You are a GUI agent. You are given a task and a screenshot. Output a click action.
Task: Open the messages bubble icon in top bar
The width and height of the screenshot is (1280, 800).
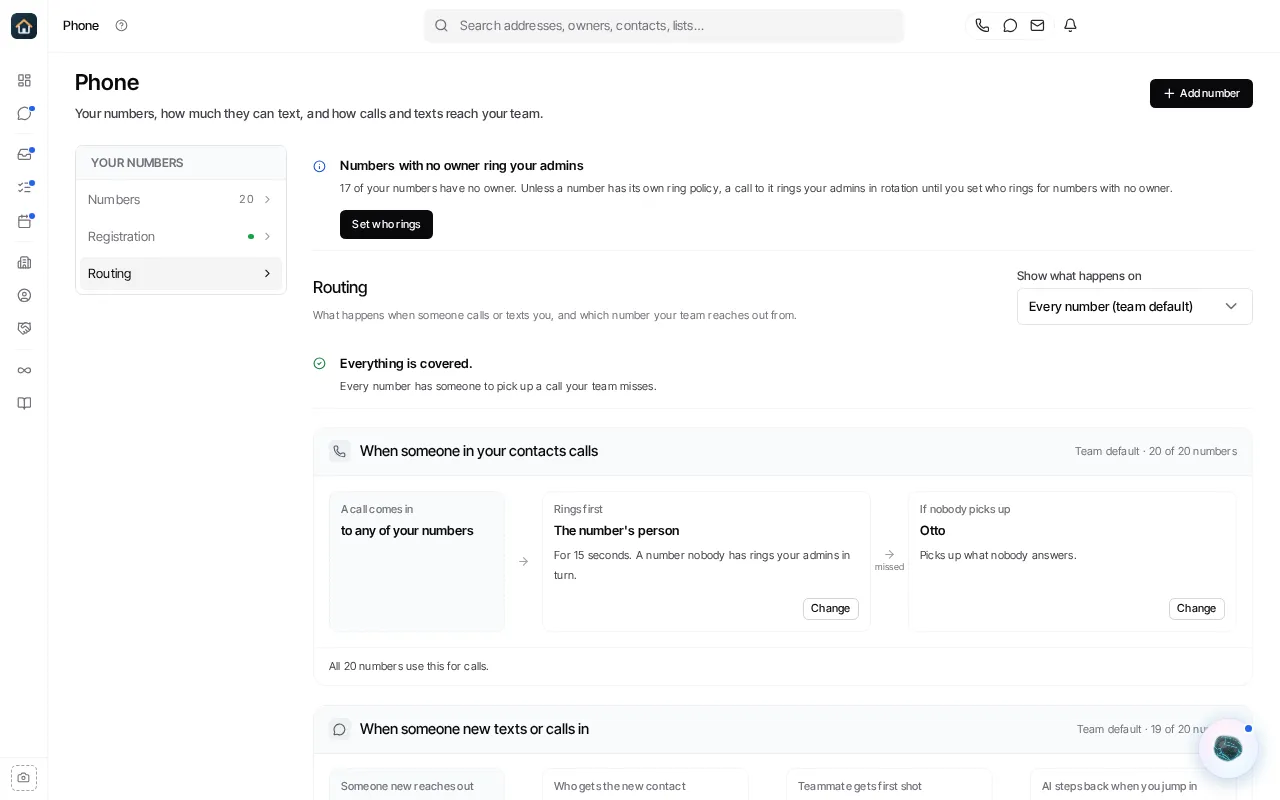click(1010, 26)
